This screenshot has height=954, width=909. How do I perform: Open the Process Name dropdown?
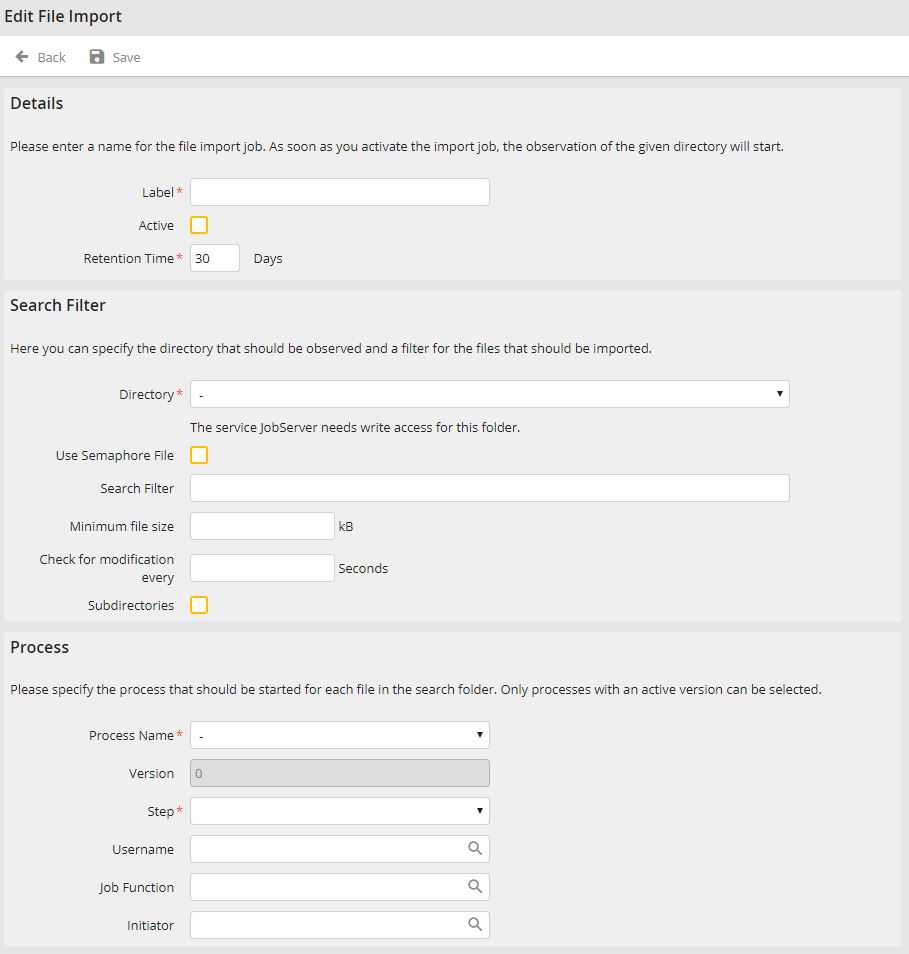[340, 735]
